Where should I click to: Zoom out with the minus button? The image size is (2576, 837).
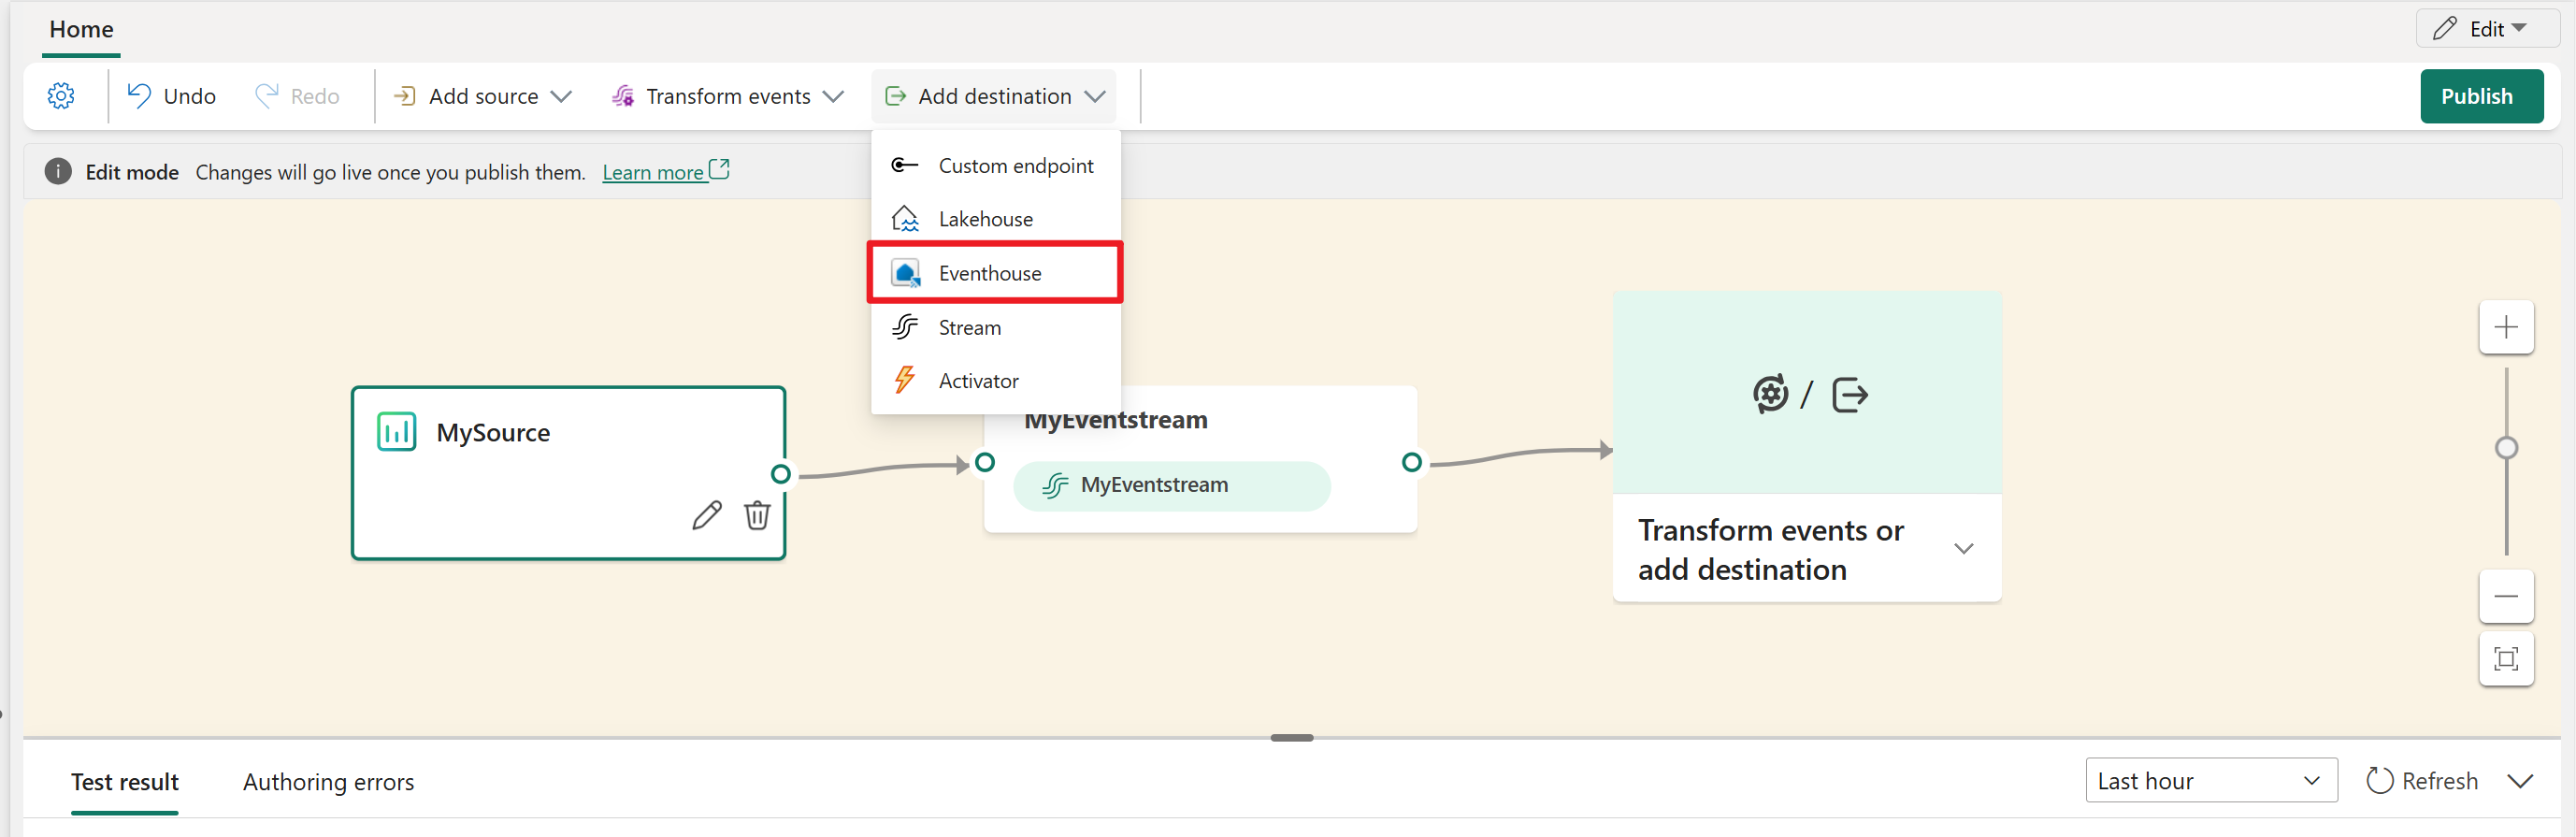[x=2506, y=597]
